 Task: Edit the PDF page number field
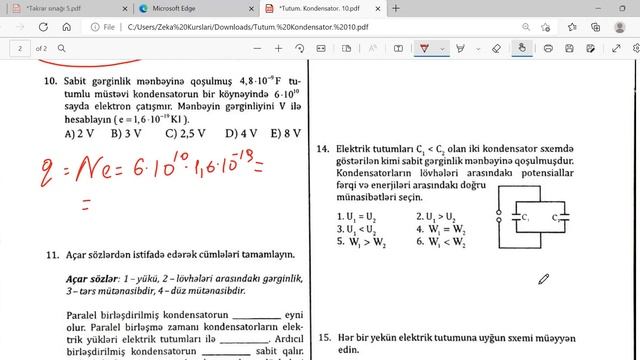(x=20, y=49)
